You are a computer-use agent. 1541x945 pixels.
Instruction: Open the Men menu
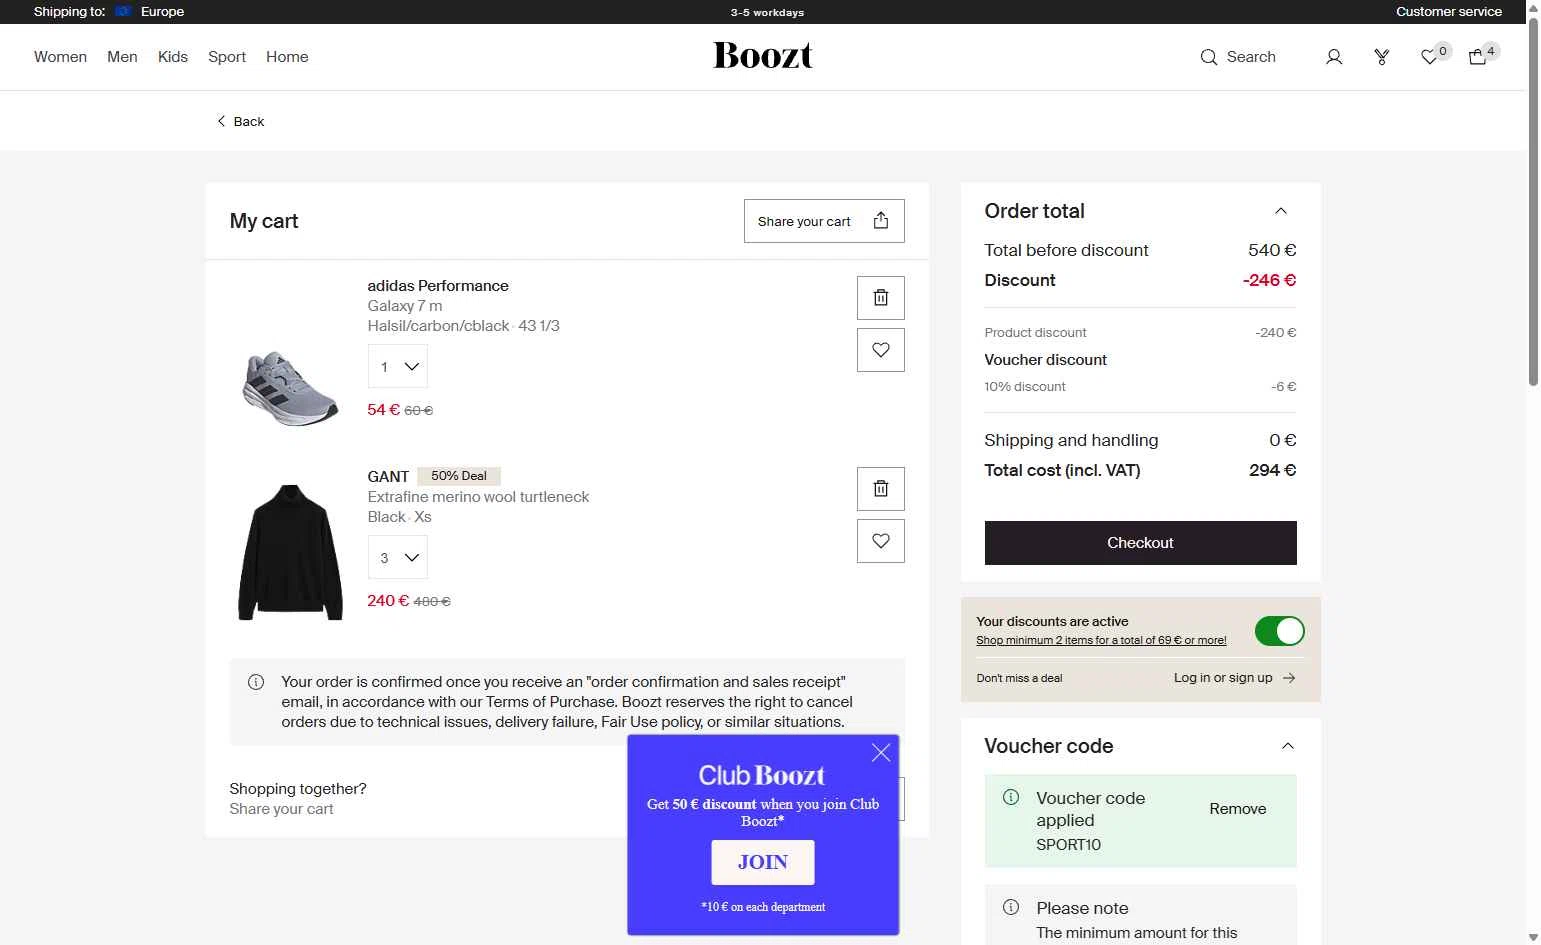122,57
